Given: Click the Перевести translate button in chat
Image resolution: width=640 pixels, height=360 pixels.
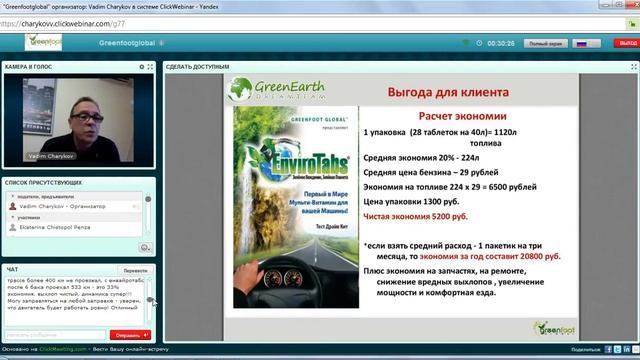Looking at the screenshot, I should [x=135, y=271].
